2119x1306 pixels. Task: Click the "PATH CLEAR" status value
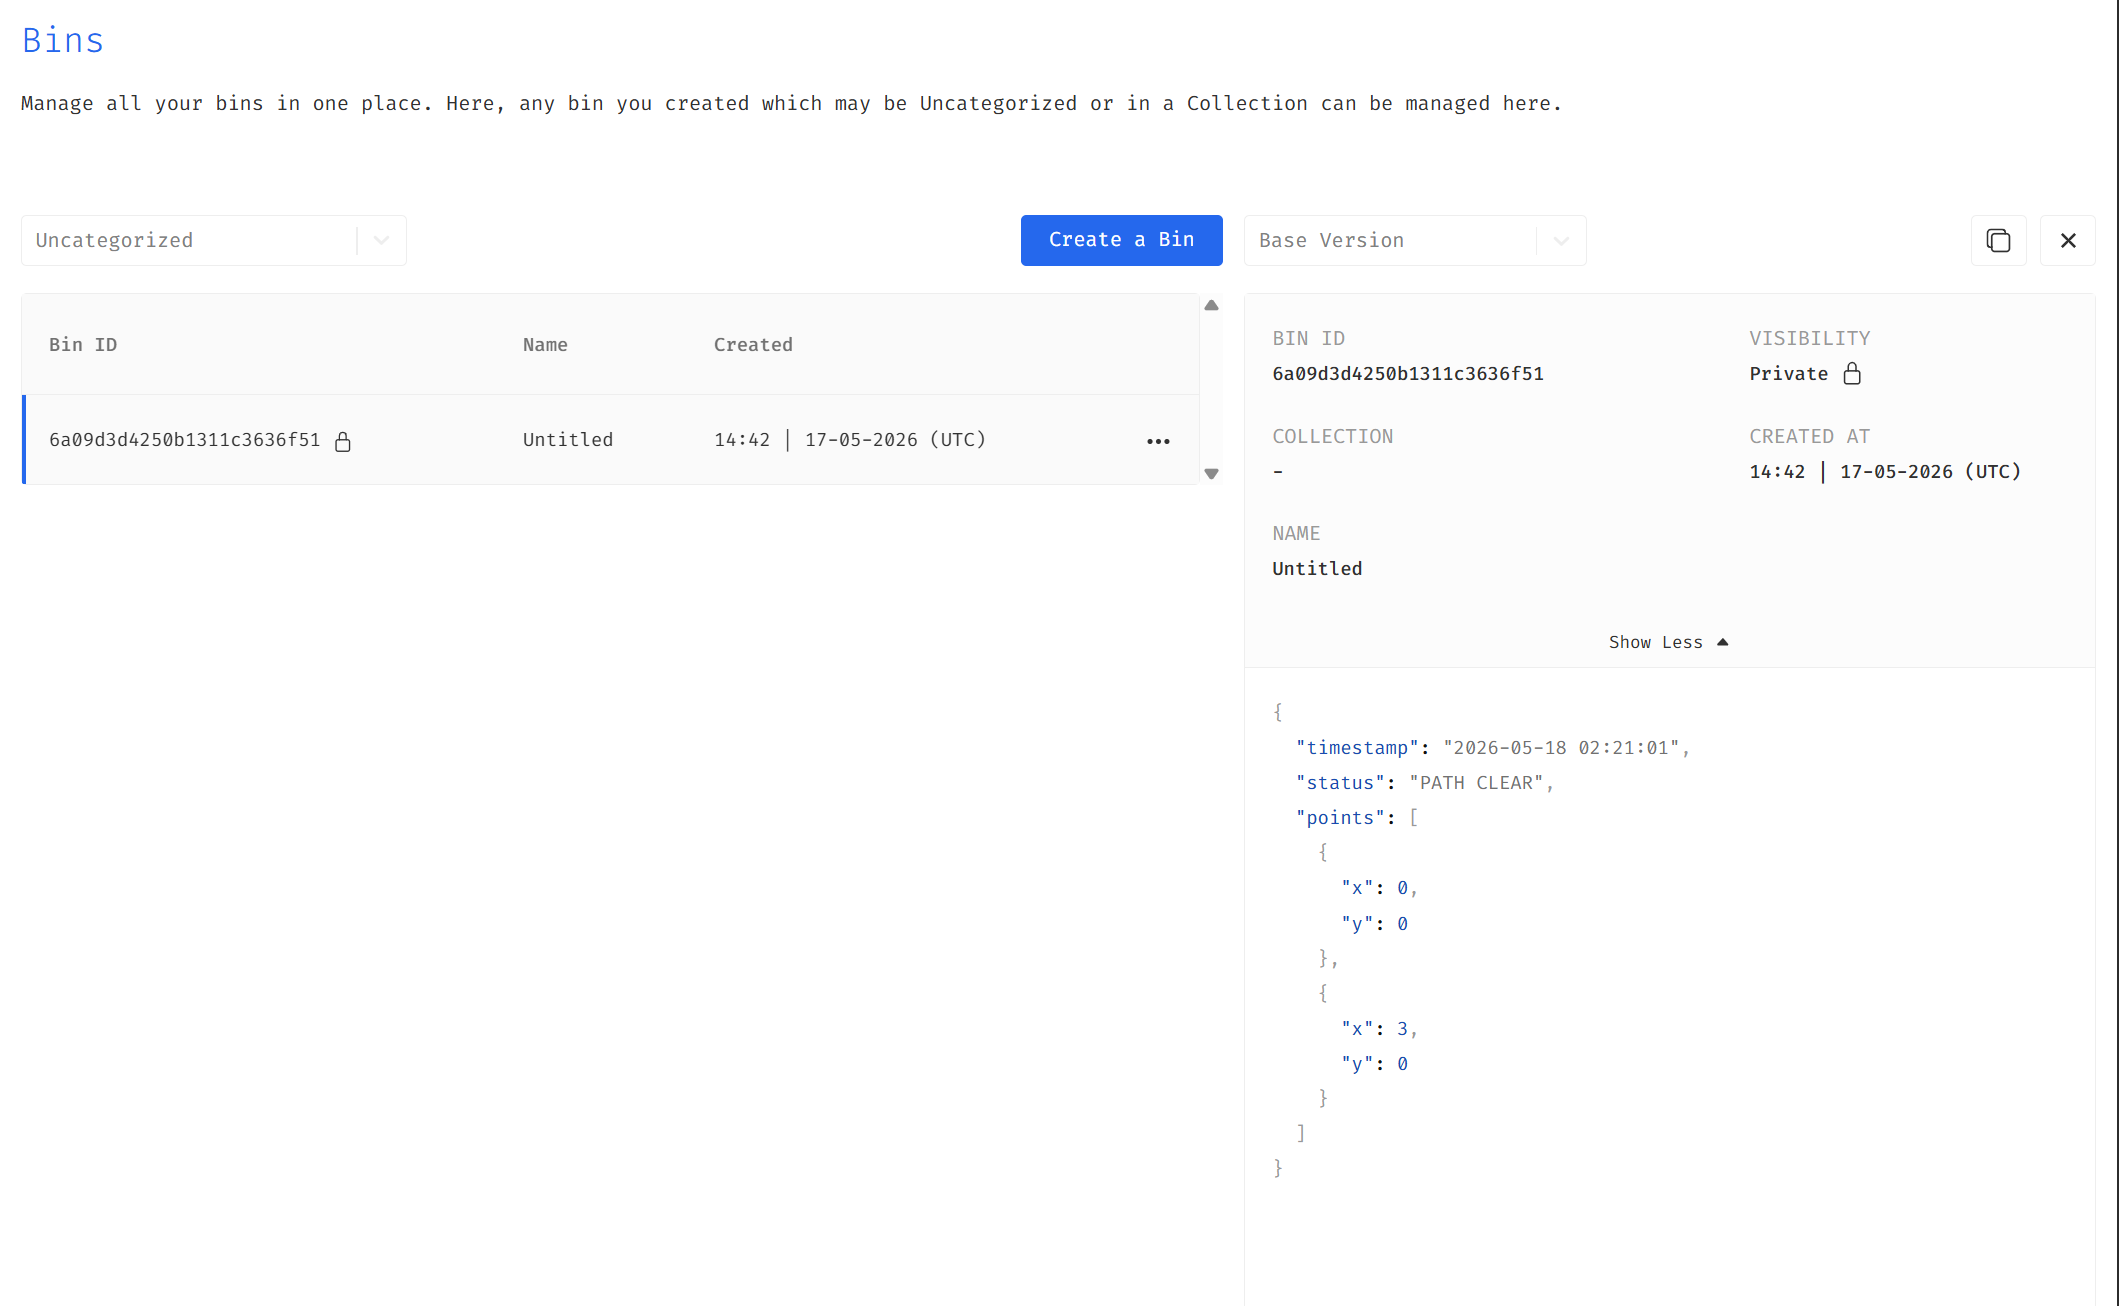pyautogui.click(x=1477, y=783)
